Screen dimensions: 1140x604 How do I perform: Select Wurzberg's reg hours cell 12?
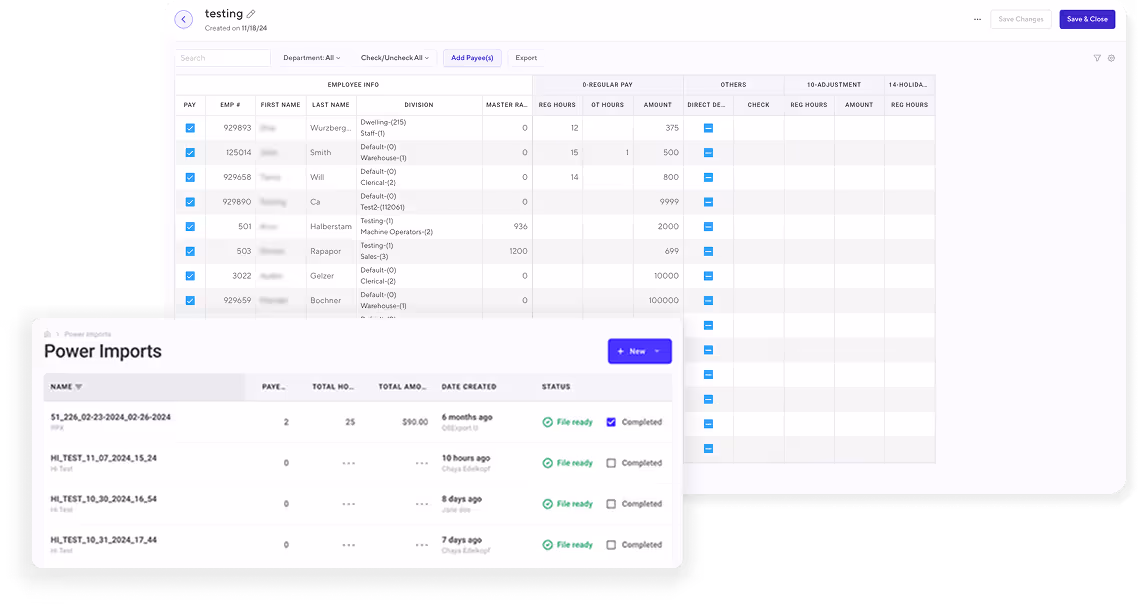point(557,128)
